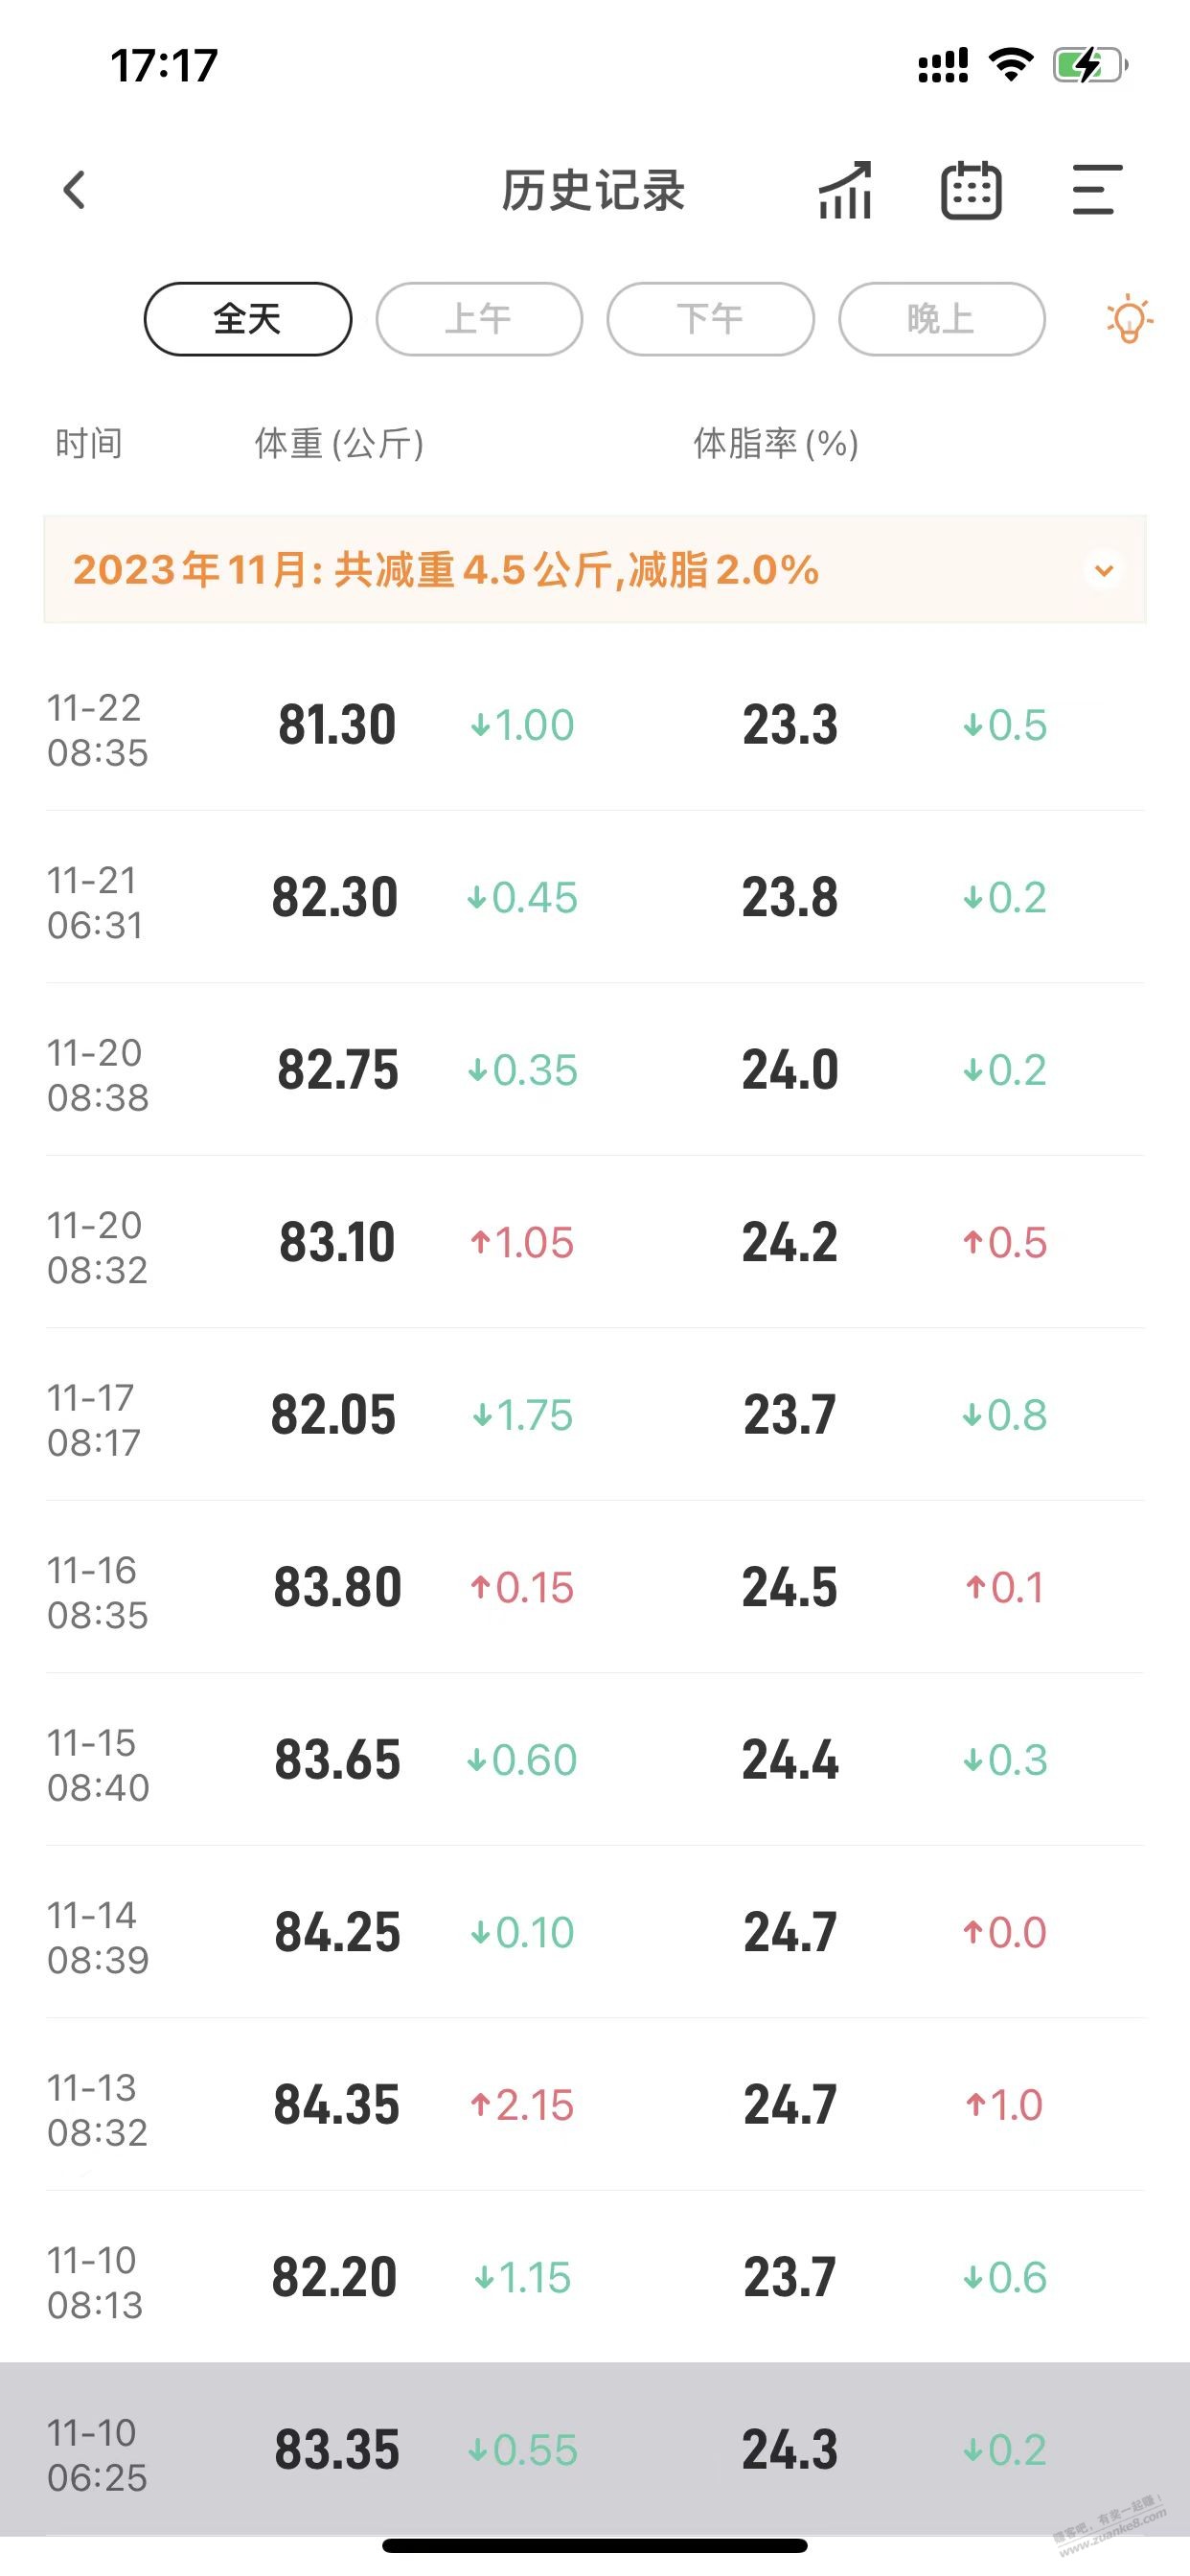Image resolution: width=1190 pixels, height=2576 pixels.
Task: Open the calendar view icon
Action: click(971, 190)
